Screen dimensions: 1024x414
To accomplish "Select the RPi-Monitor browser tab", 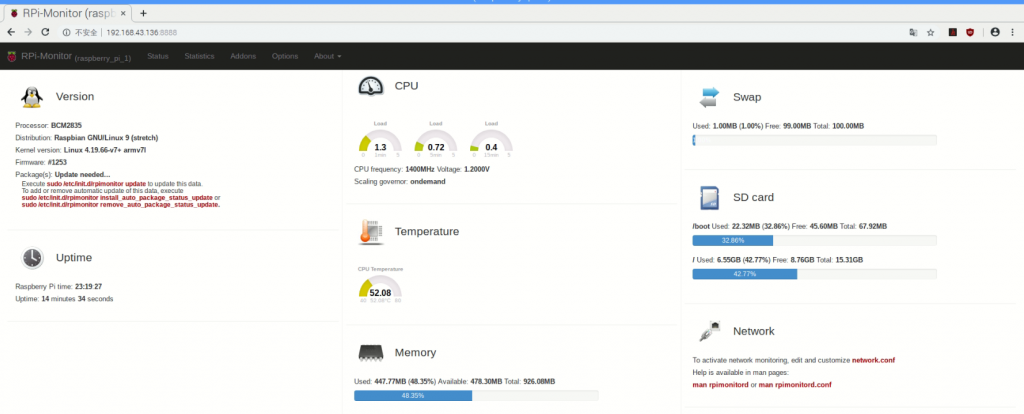I will (68, 13).
